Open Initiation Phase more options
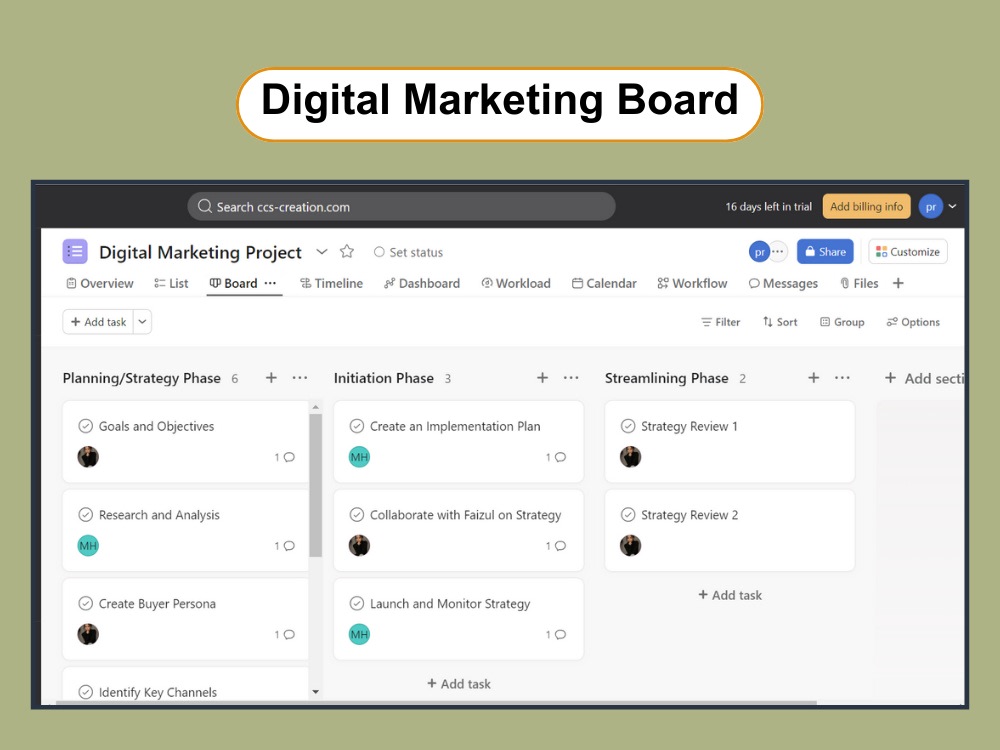1000x750 pixels. point(571,378)
